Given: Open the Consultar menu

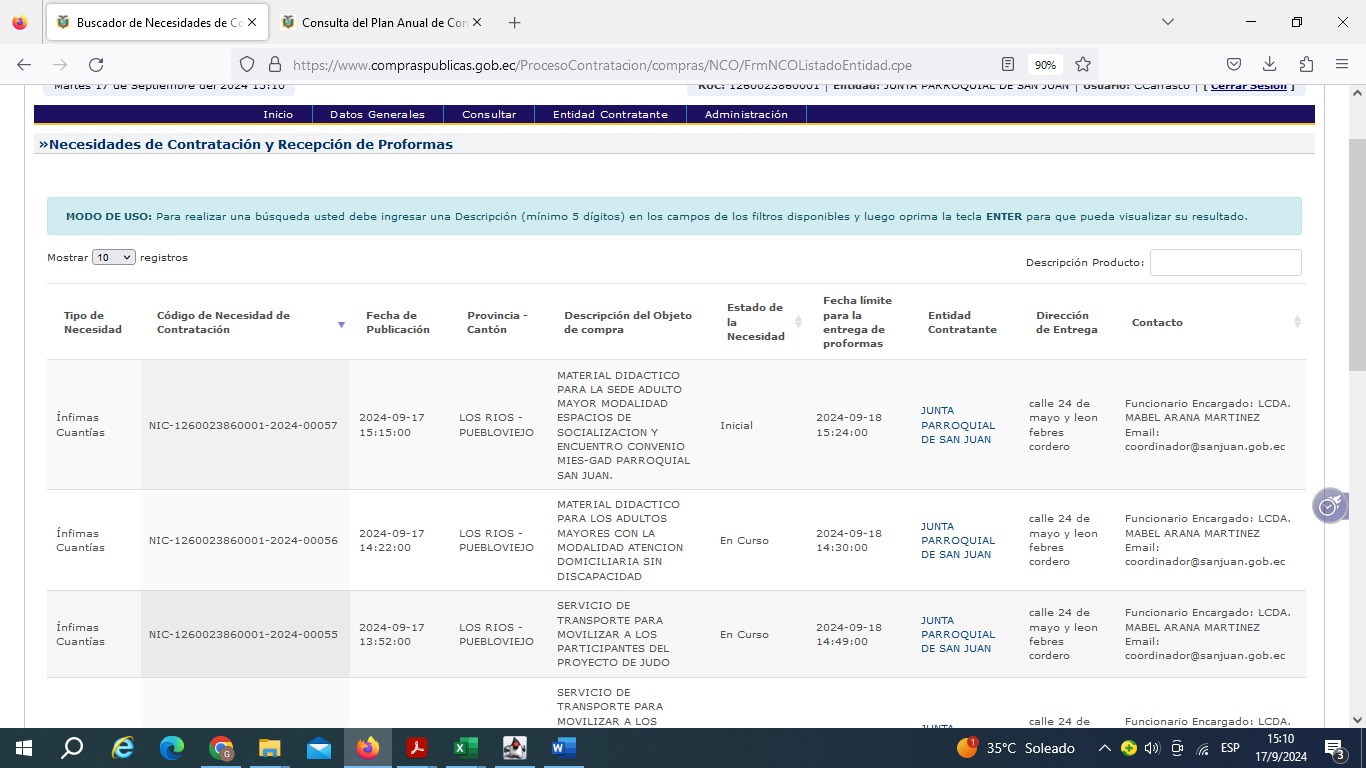Looking at the screenshot, I should (489, 114).
